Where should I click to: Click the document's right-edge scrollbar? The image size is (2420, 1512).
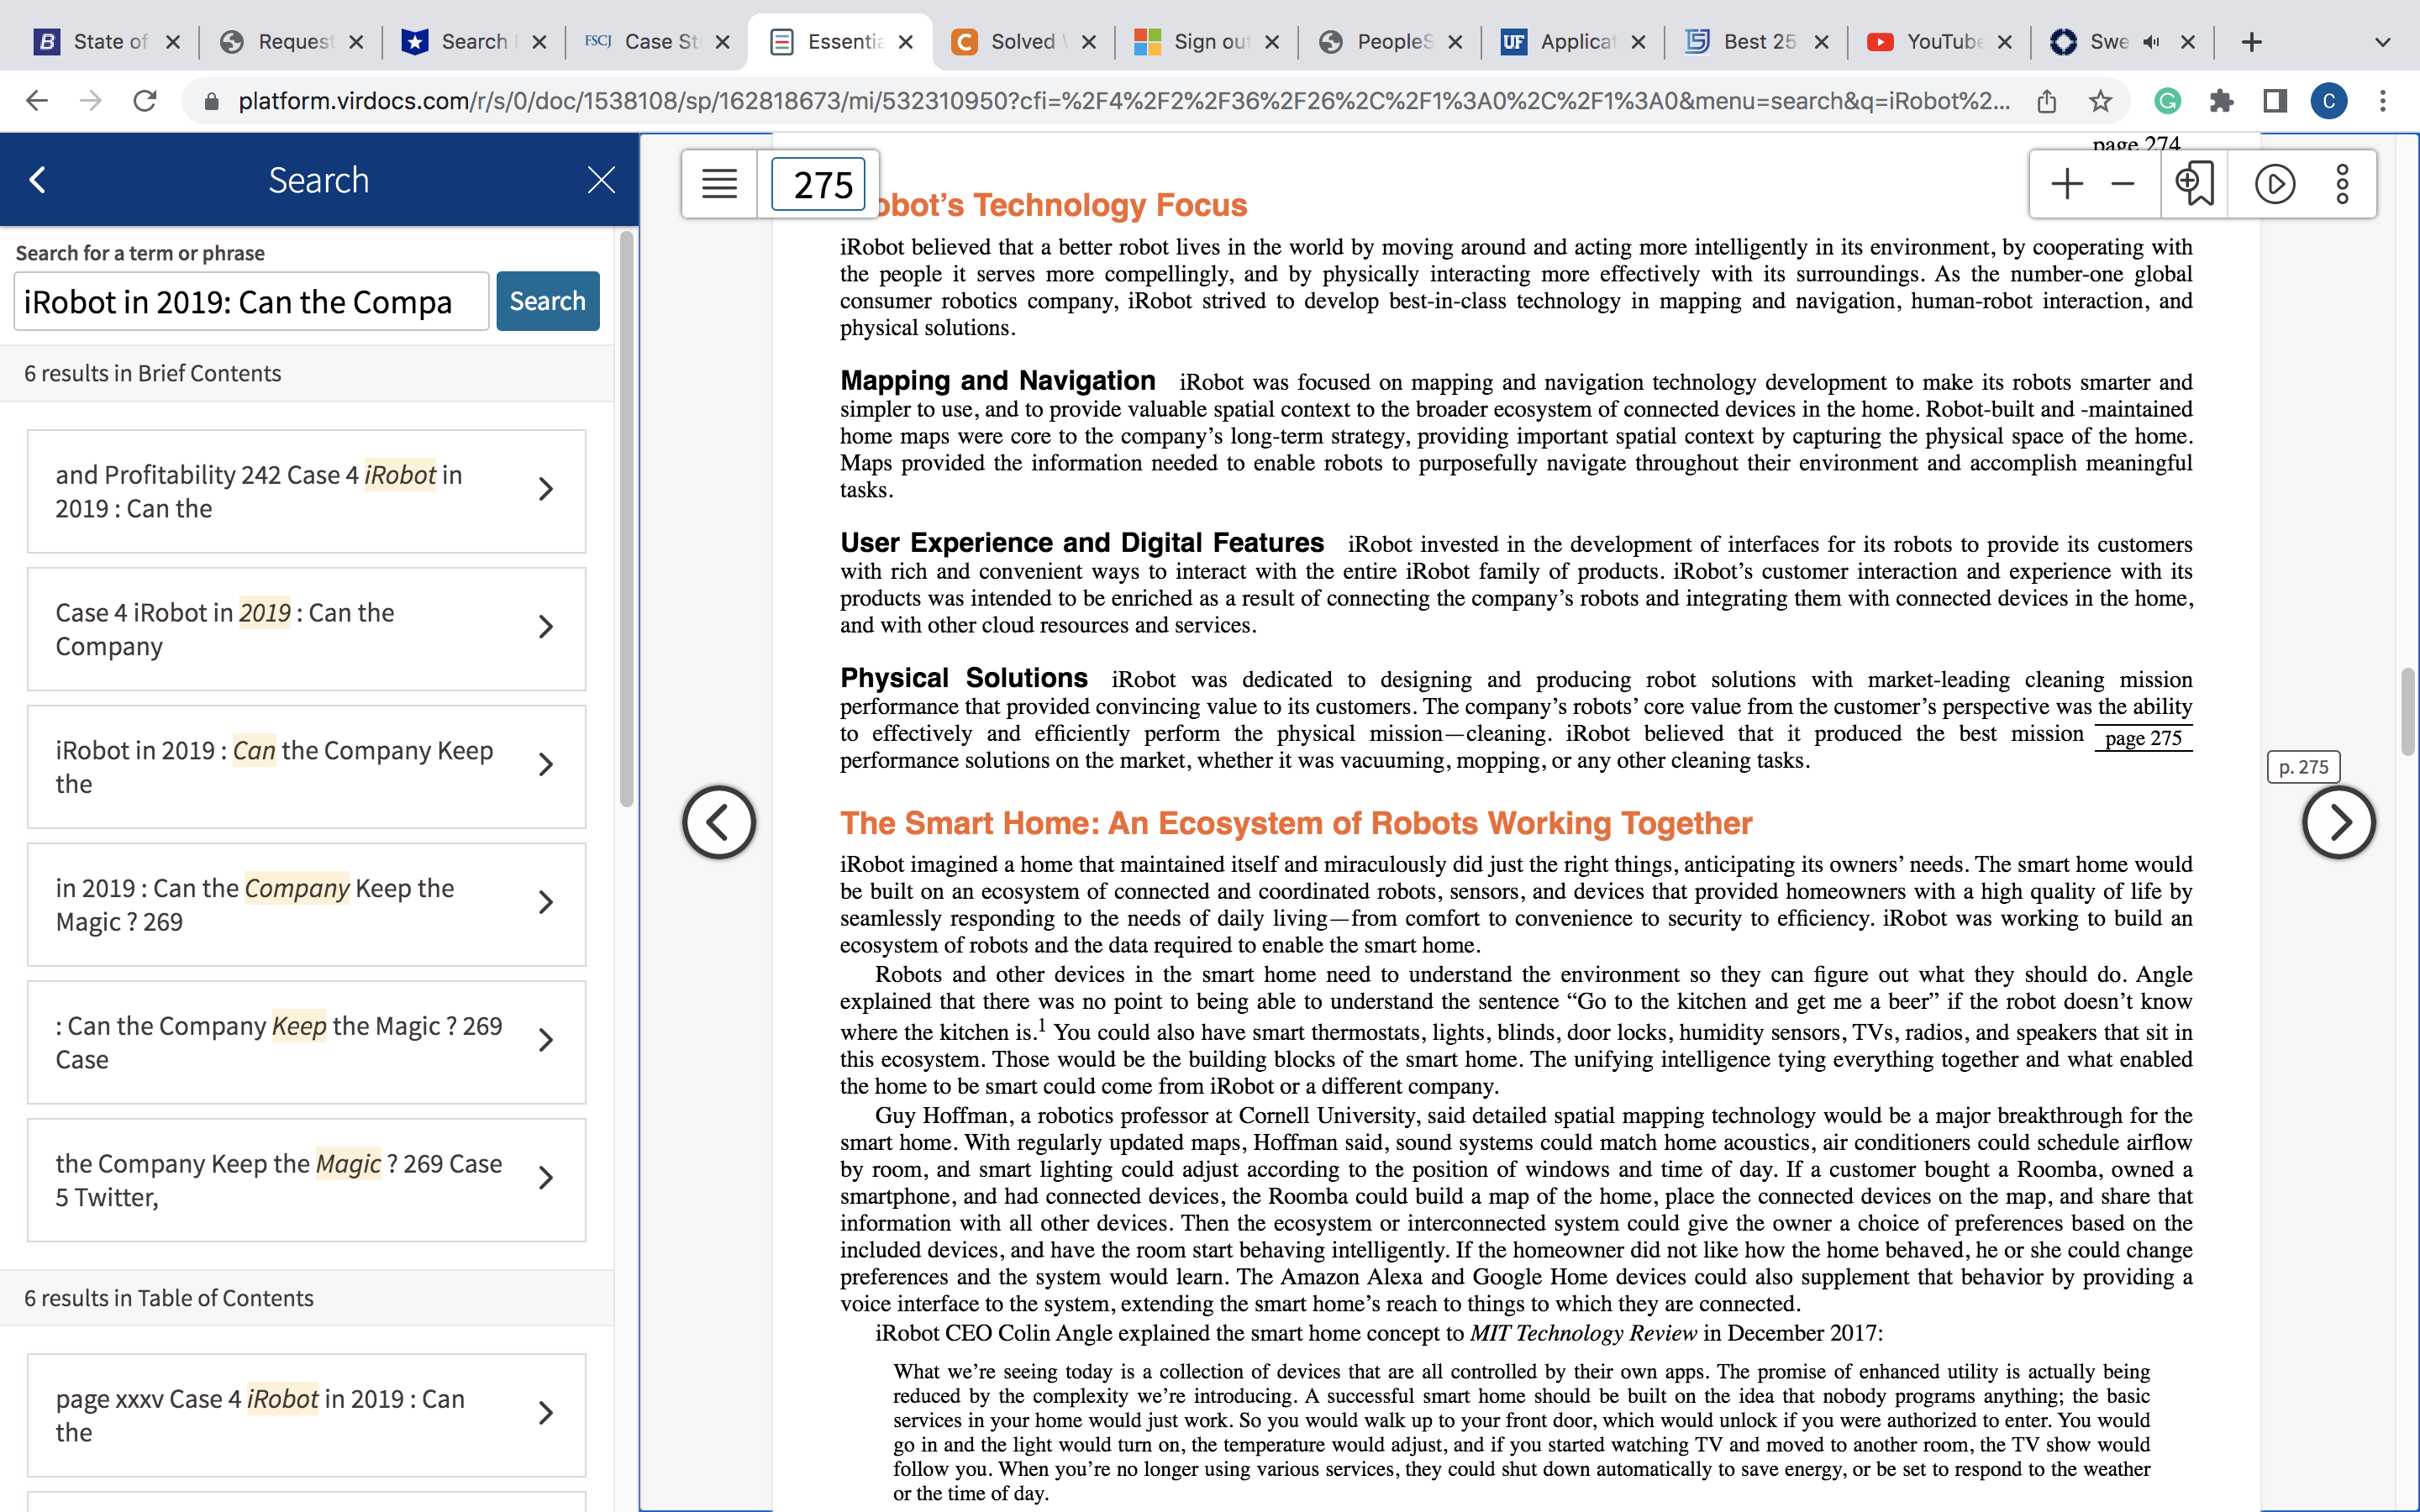2408,712
